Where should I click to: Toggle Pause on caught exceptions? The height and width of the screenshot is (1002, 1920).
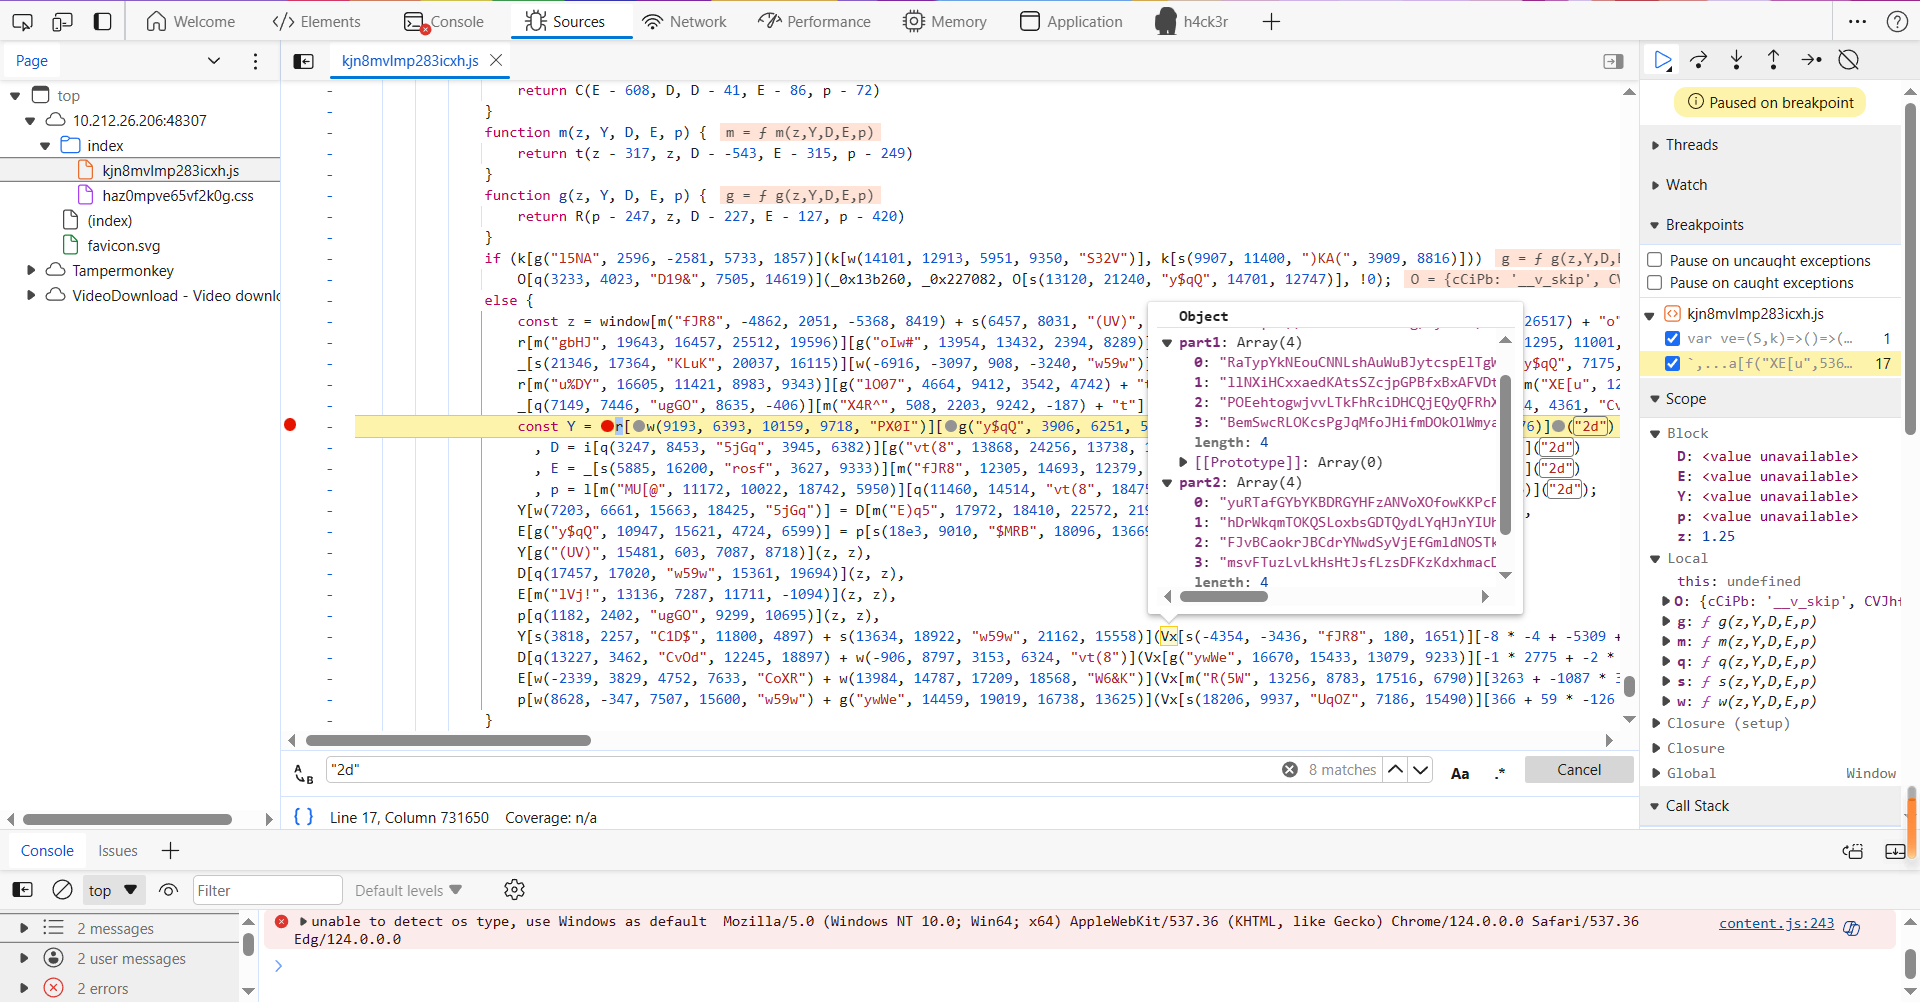[1655, 282]
